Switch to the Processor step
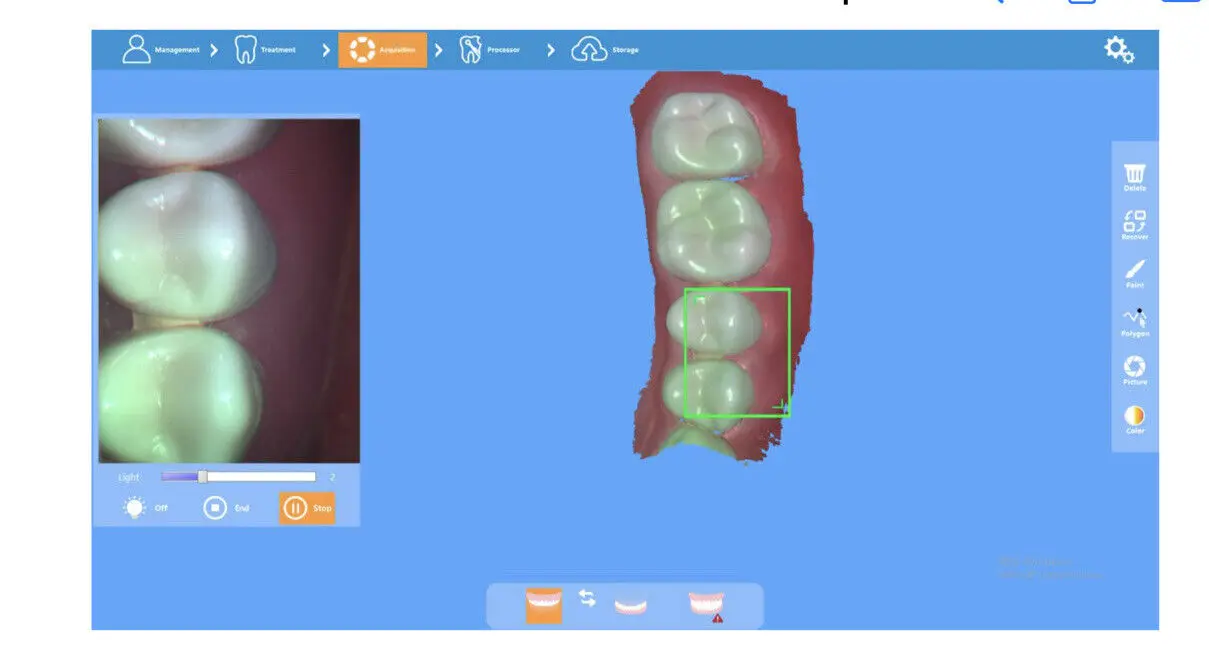This screenshot has height=645, width=1209. click(x=490, y=50)
